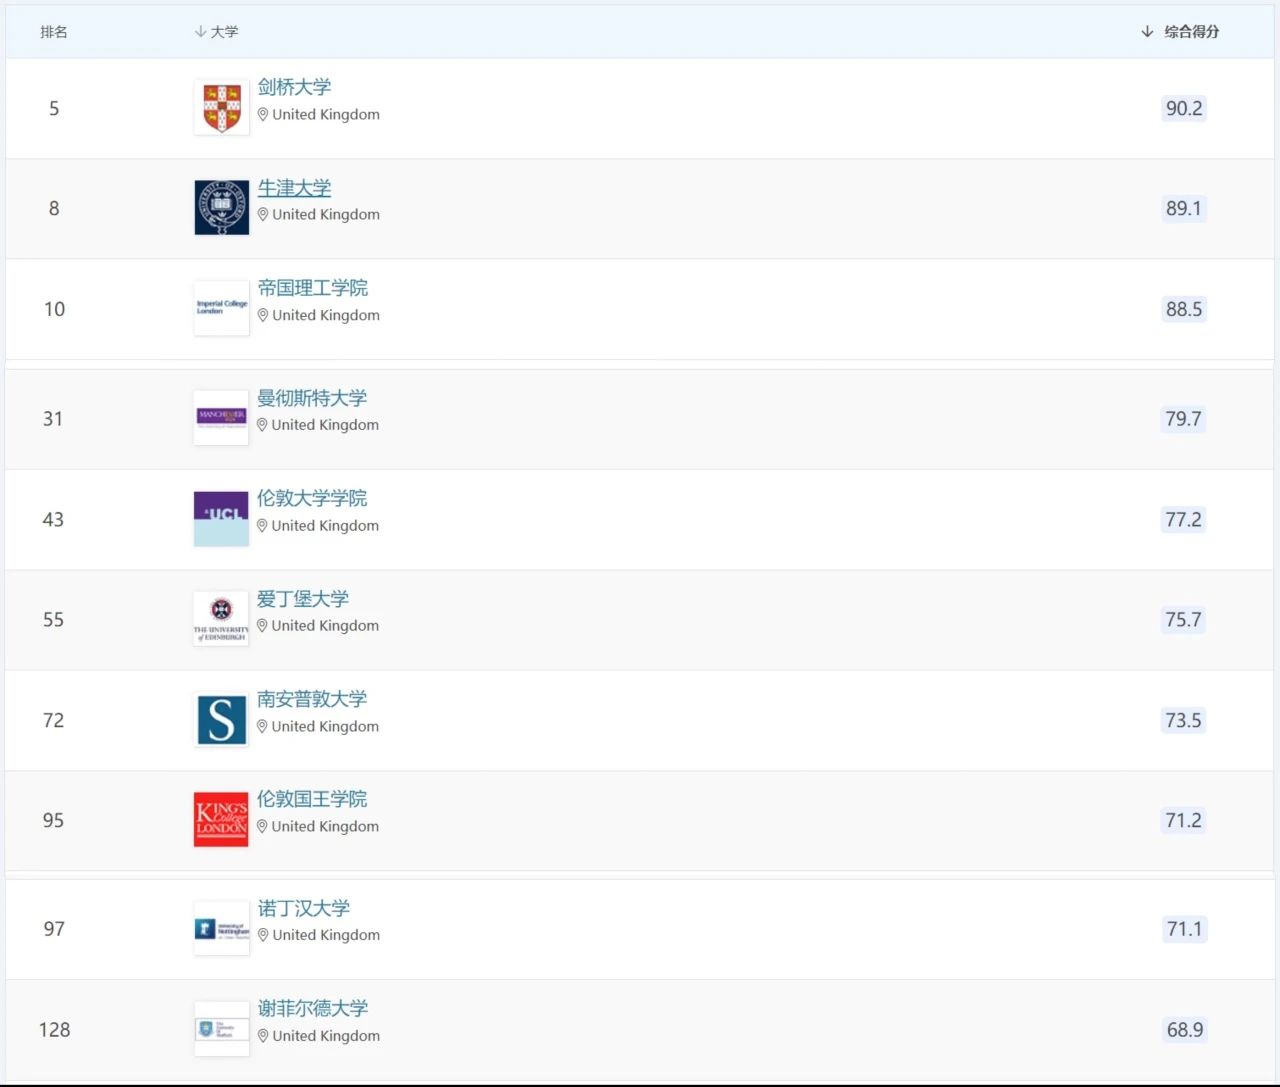Click location pin icon under 伦敦大学学院
Viewport: 1280px width, 1087px height.
point(262,526)
